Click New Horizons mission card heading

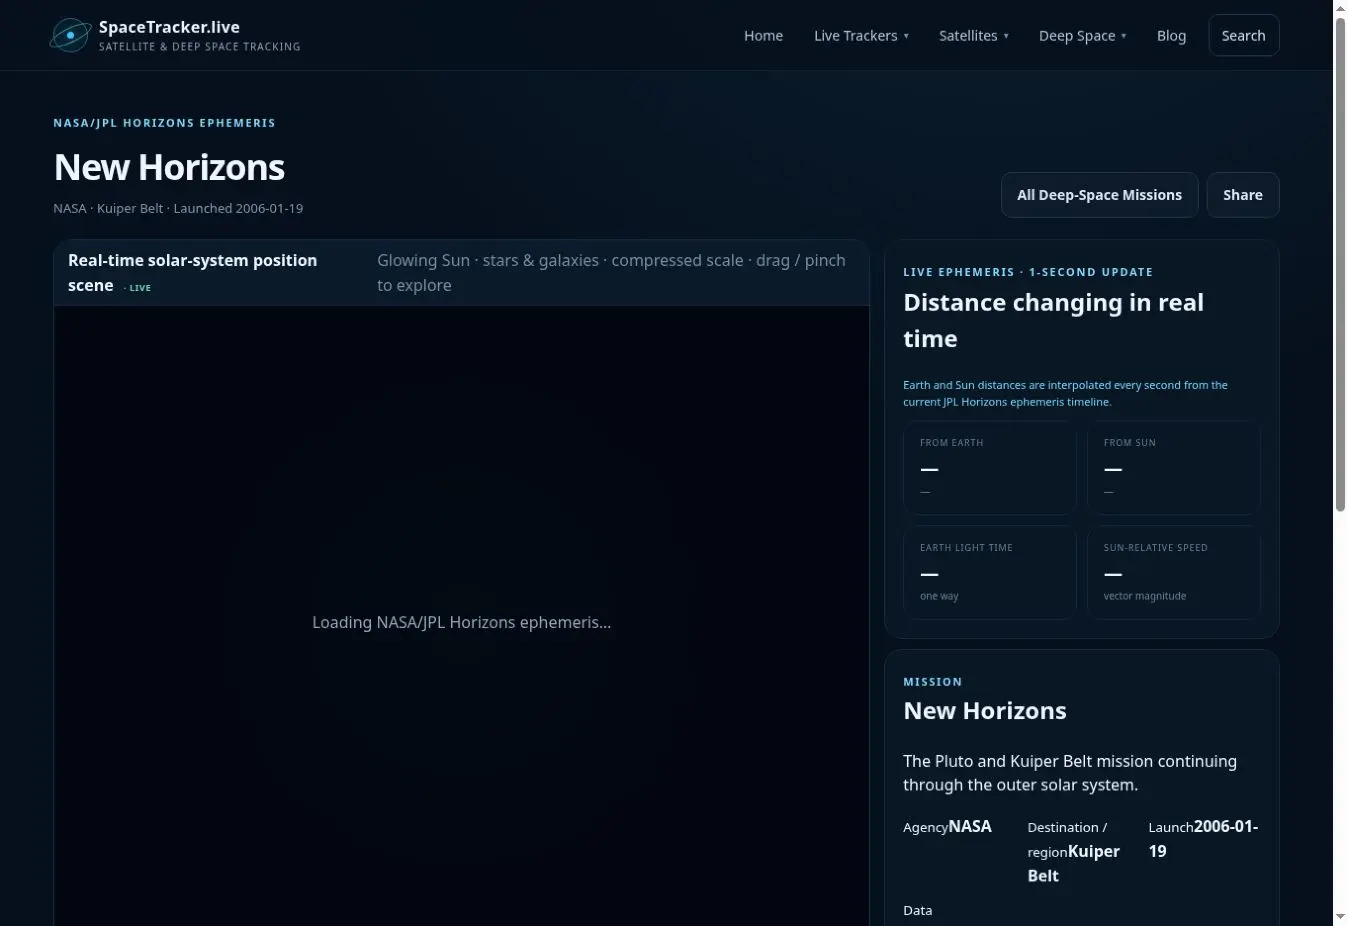984,711
